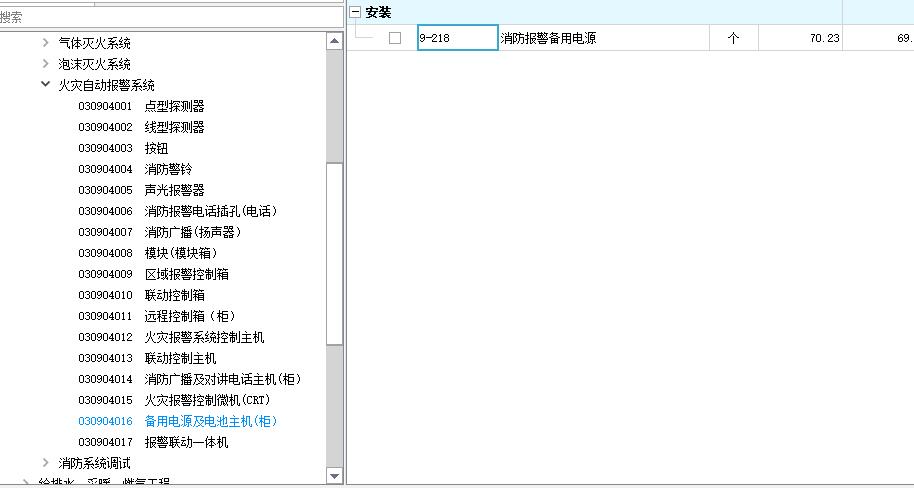Expand the 泡沫灭火系统 tree node
The image size is (914, 488).
click(45, 64)
